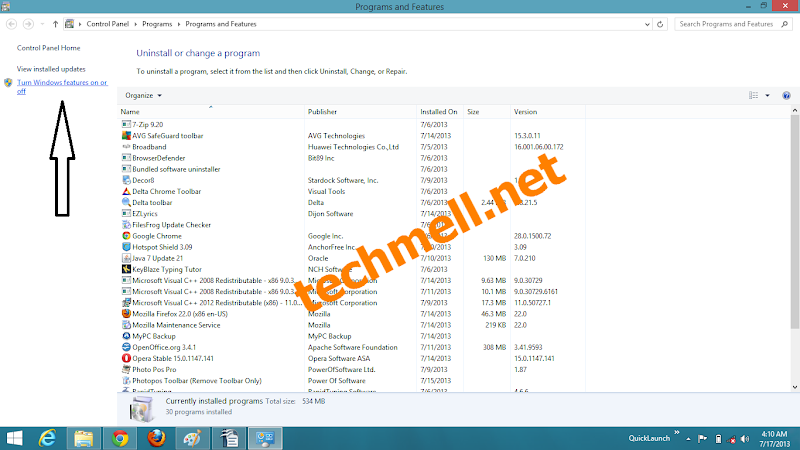This screenshot has width=800, height=450.
Task: Click the scroll down arrow of list
Action: (x=794, y=387)
